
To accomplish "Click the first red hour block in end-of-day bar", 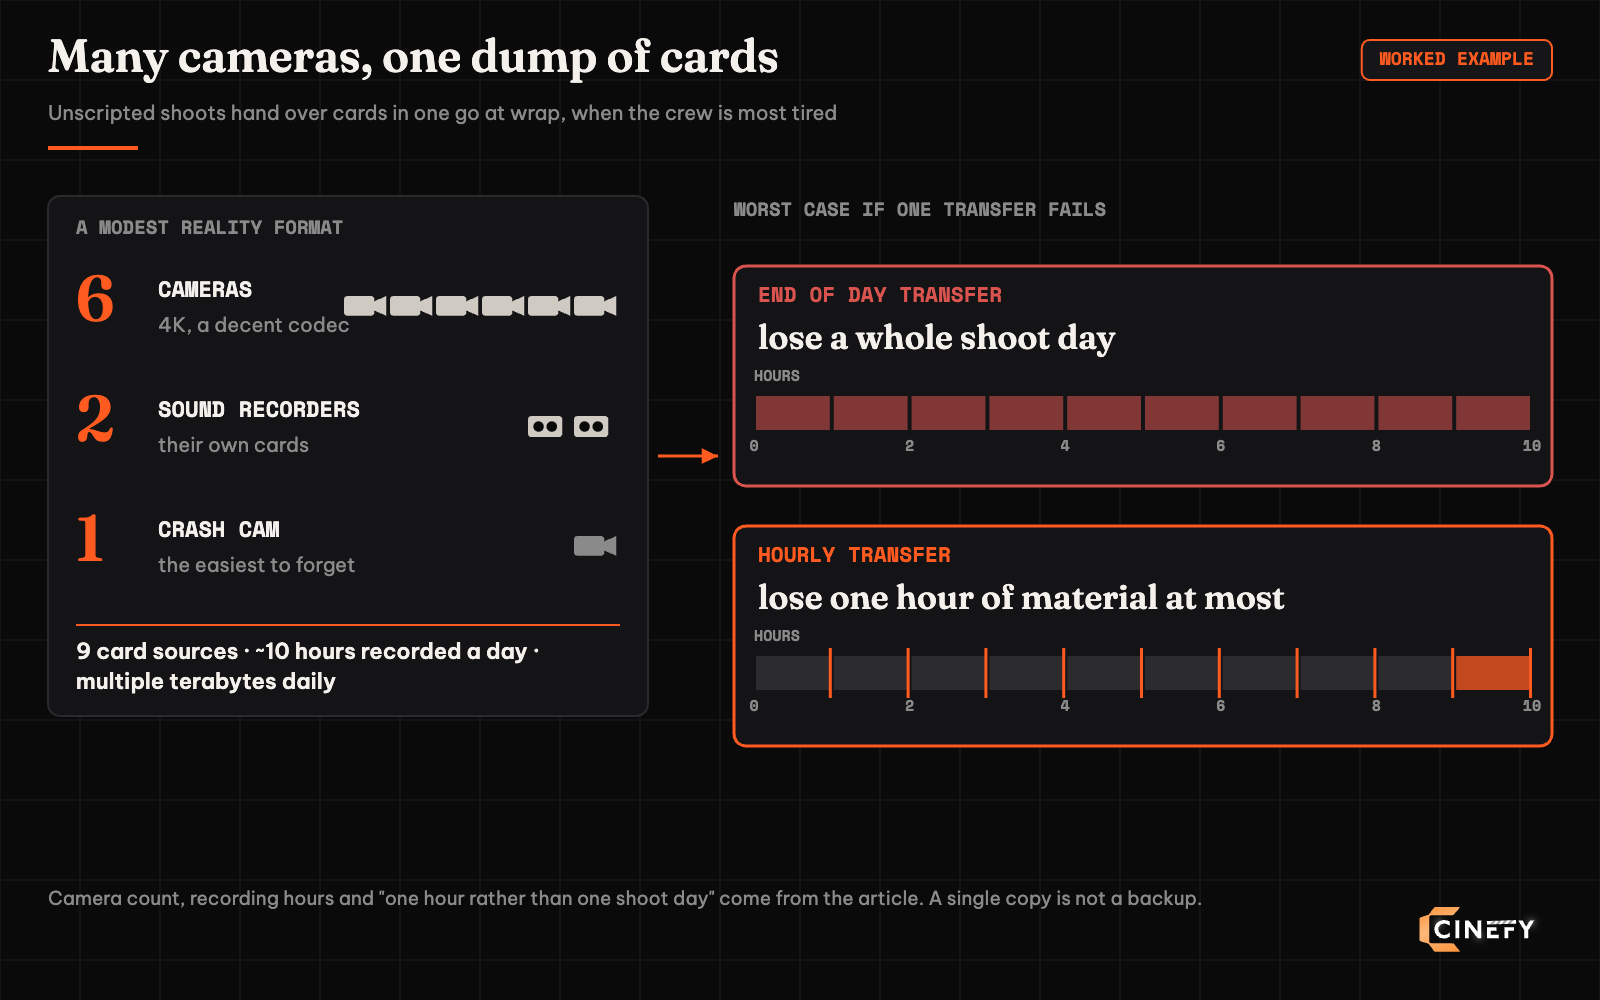I will (x=793, y=413).
